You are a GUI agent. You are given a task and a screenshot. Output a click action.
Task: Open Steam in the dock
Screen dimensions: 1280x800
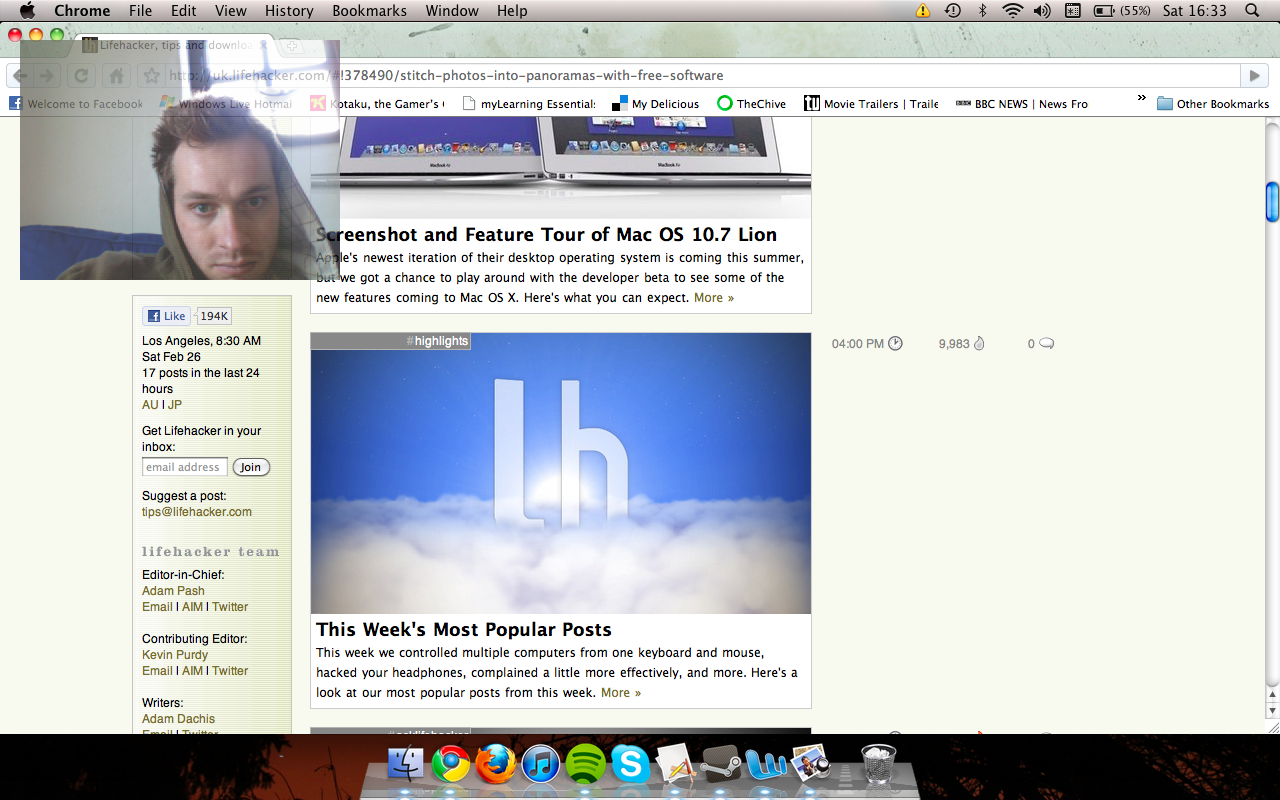pyautogui.click(x=721, y=765)
